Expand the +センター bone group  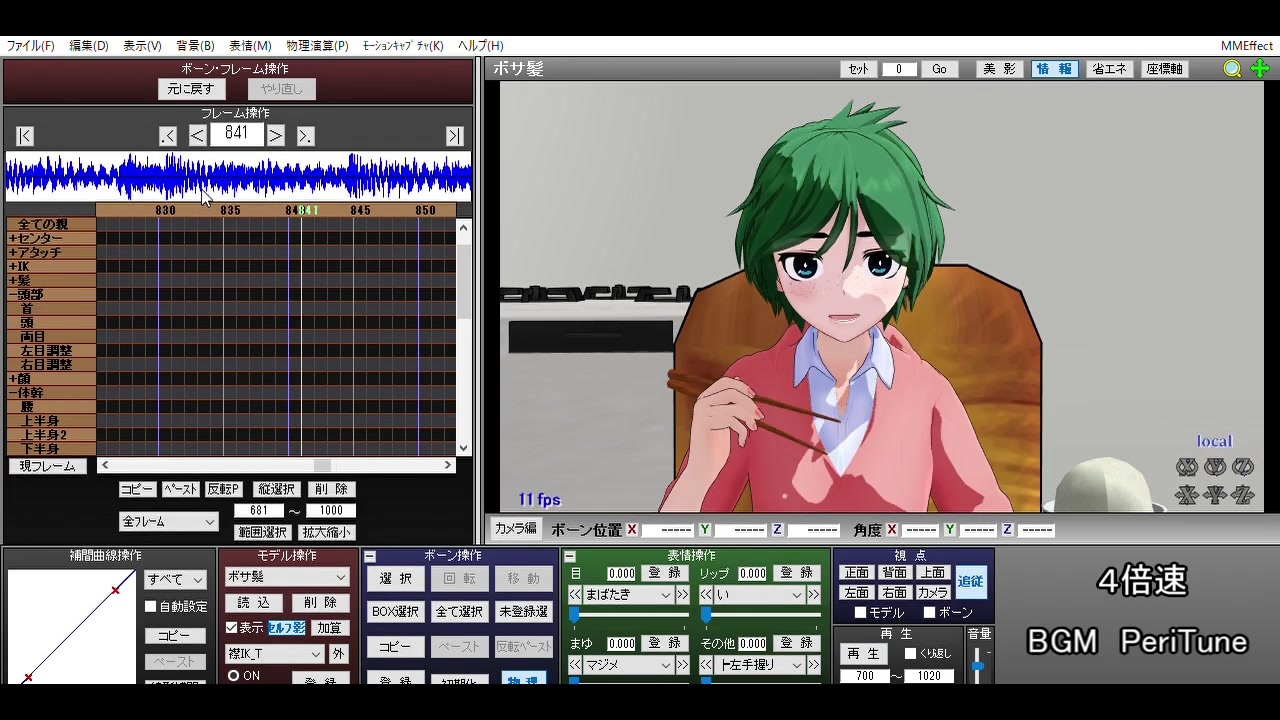coord(36,239)
